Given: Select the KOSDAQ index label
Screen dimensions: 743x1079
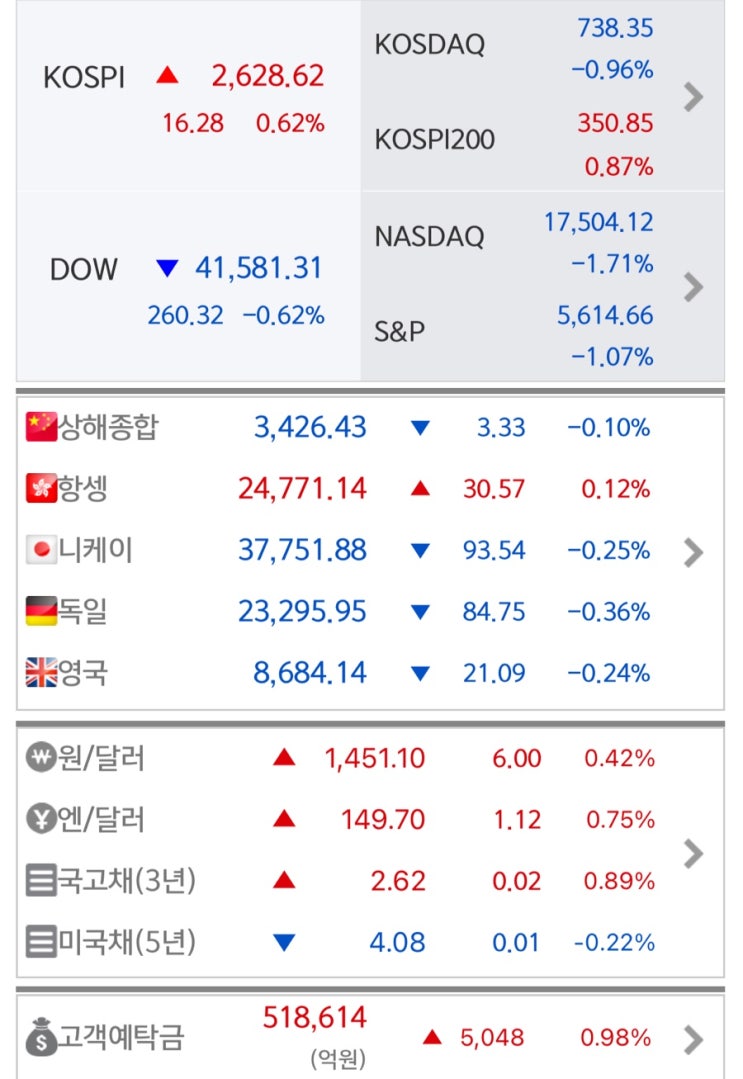Looking at the screenshot, I should point(429,45).
